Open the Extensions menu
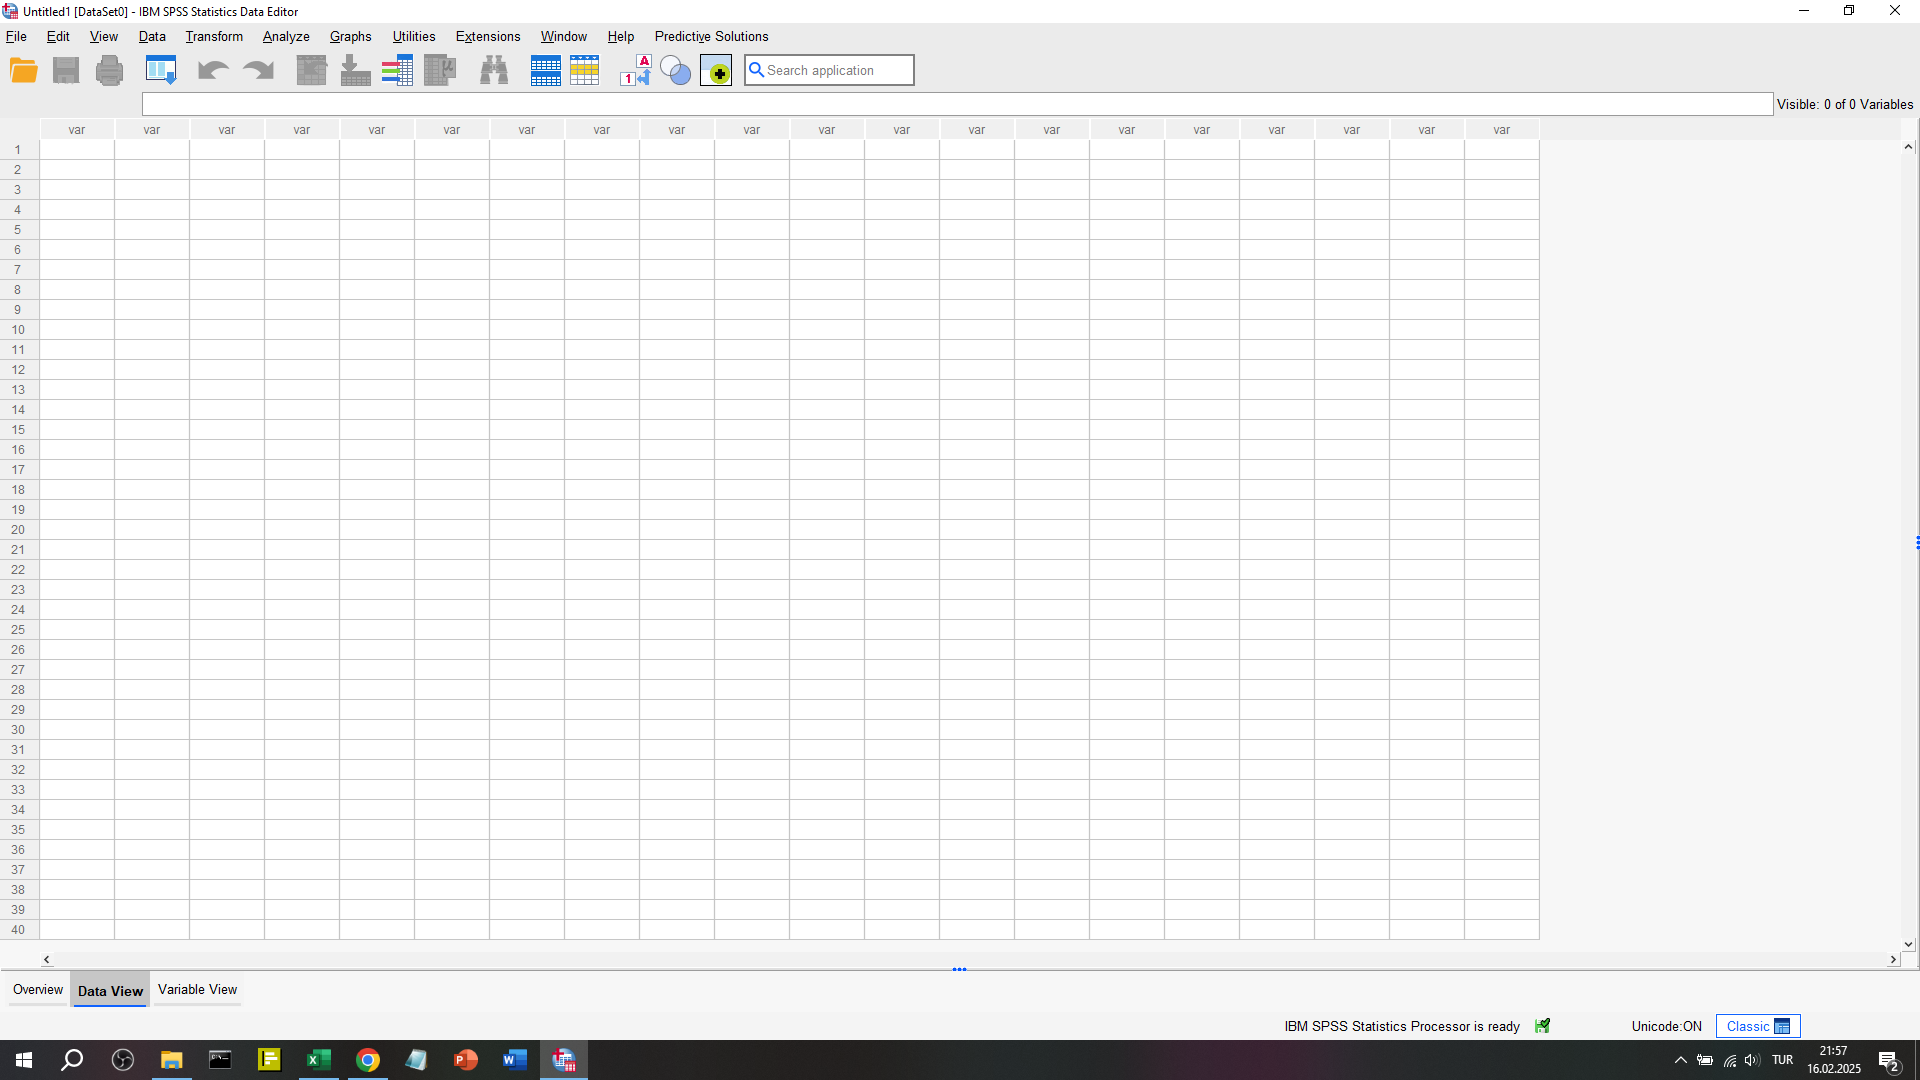The image size is (1920, 1080). 488,36
